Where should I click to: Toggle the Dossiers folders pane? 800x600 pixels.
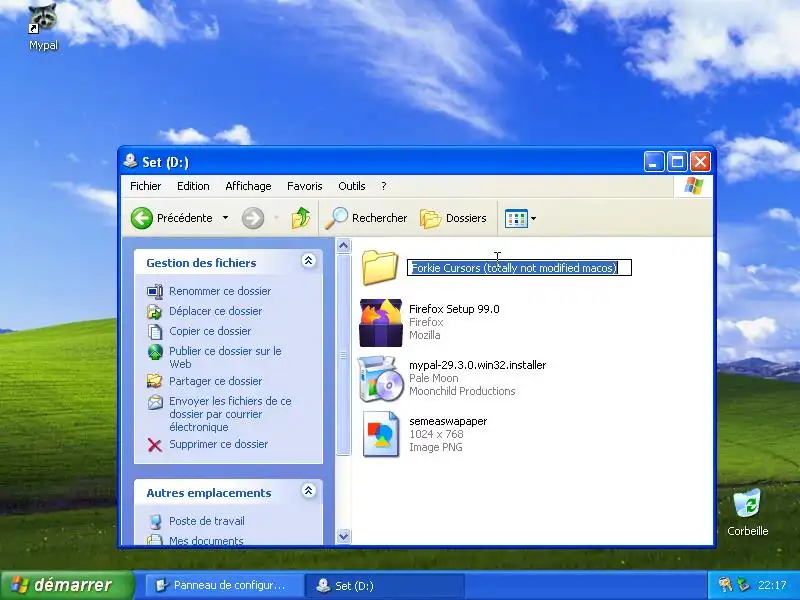453,218
